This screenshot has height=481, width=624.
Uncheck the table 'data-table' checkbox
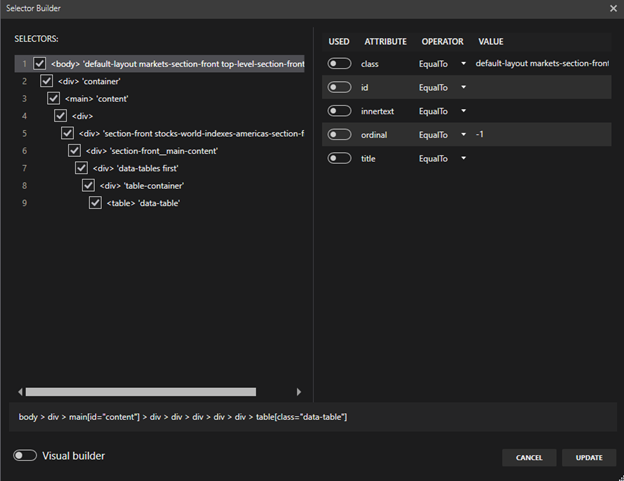(x=96, y=203)
